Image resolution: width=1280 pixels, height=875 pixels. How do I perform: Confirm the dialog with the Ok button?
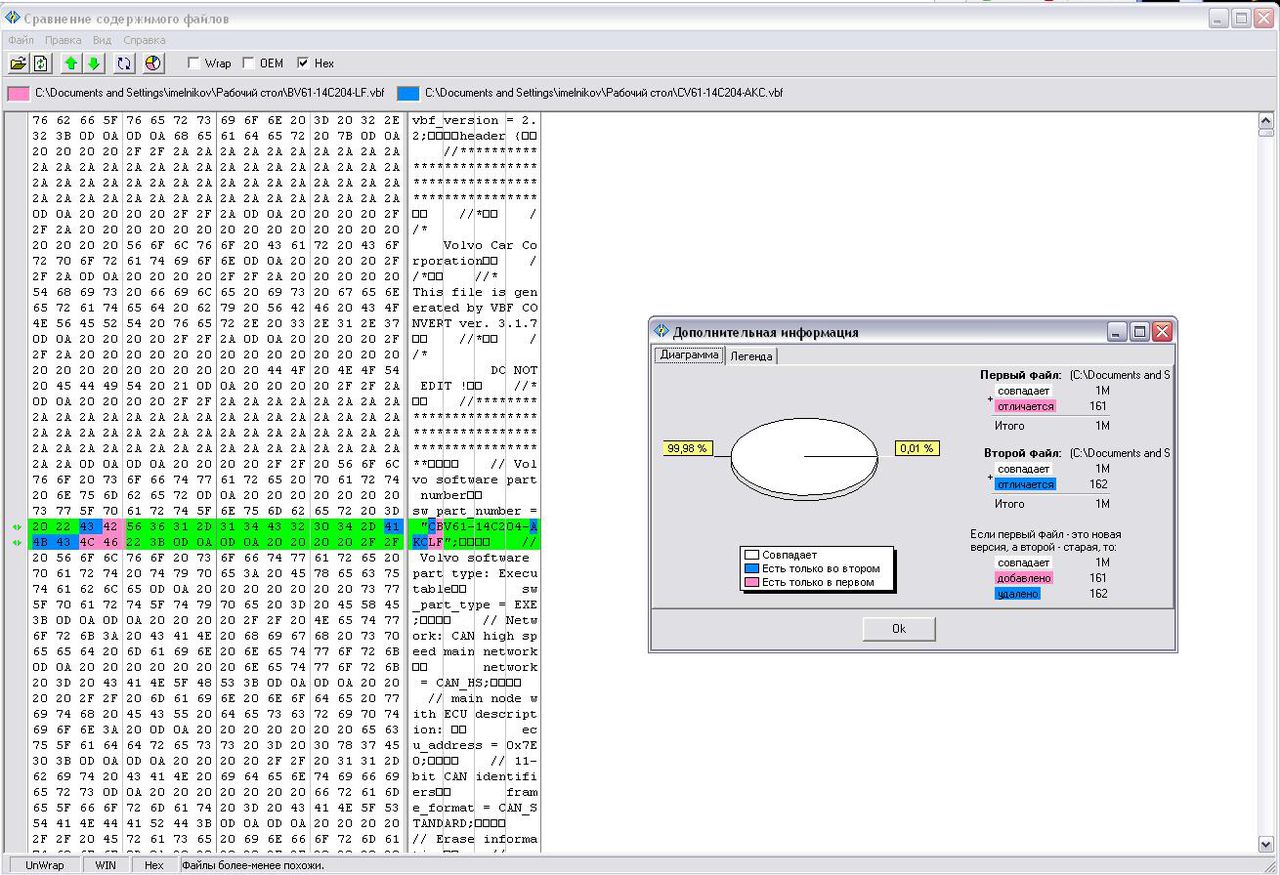pos(899,629)
